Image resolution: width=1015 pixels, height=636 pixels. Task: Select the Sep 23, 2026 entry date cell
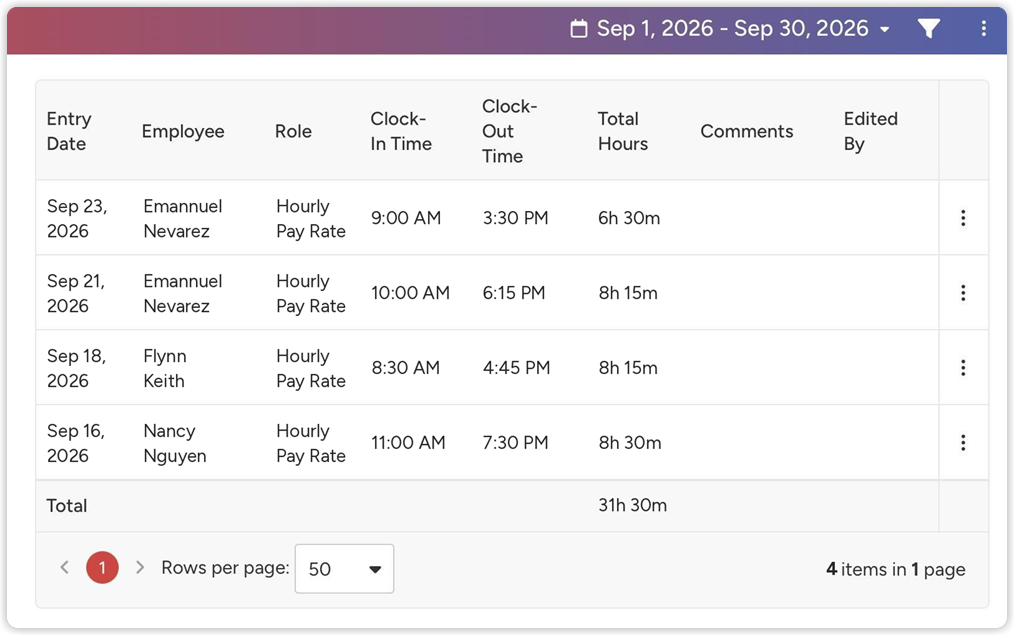pyautogui.click(x=77, y=218)
